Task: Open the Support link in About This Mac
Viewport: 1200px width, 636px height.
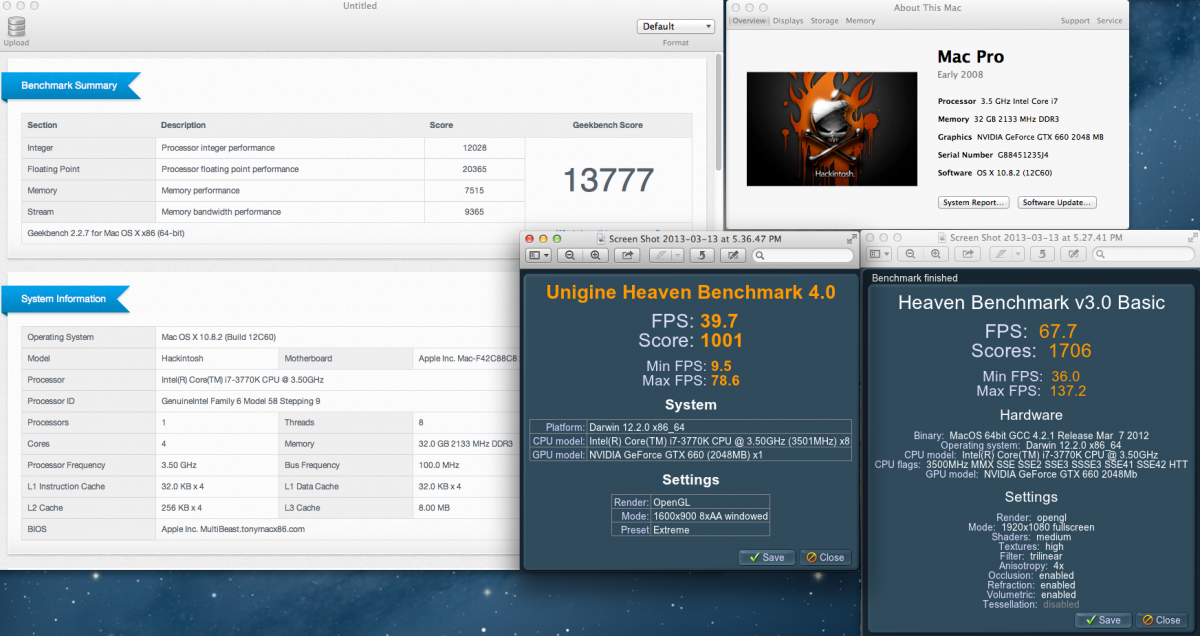Action: 1075,21
